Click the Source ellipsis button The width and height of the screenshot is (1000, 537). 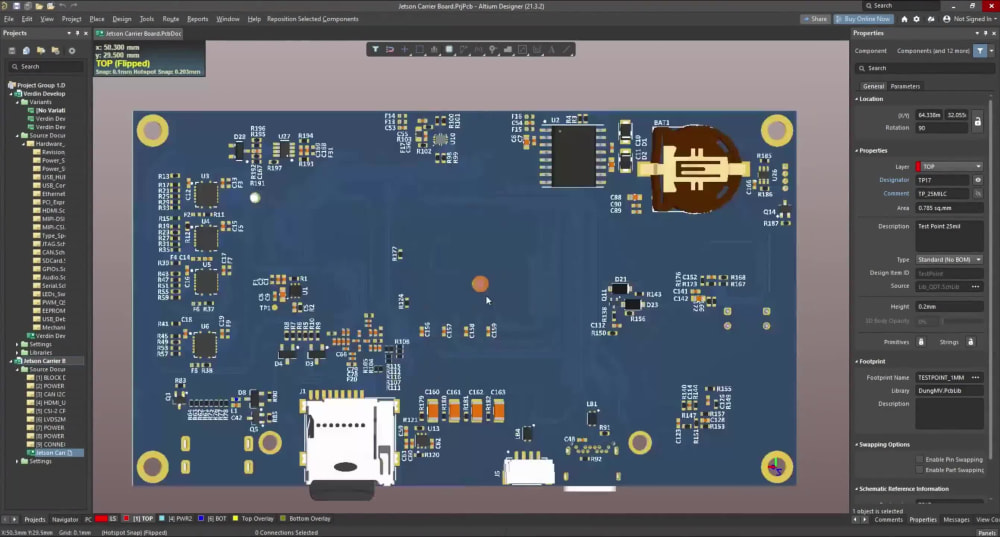click(975, 286)
